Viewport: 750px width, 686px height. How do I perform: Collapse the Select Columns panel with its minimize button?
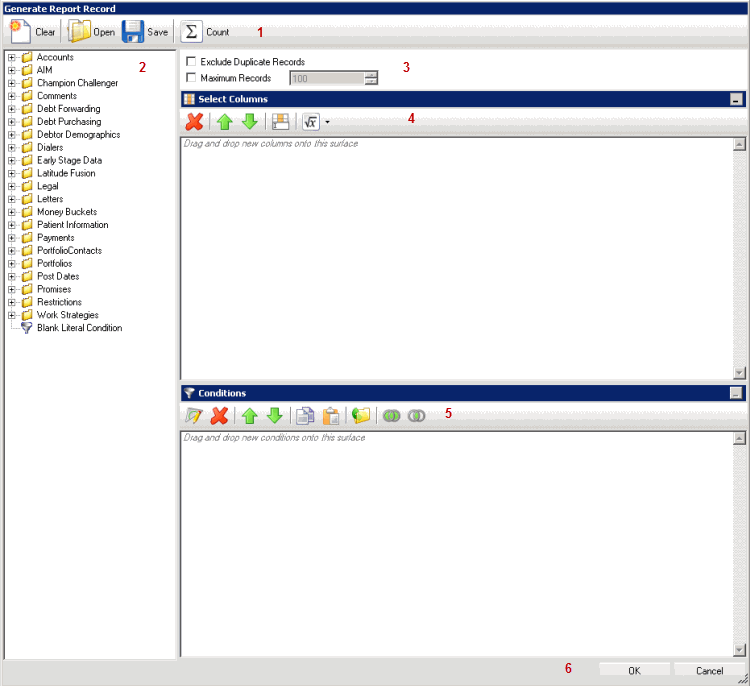[736, 100]
